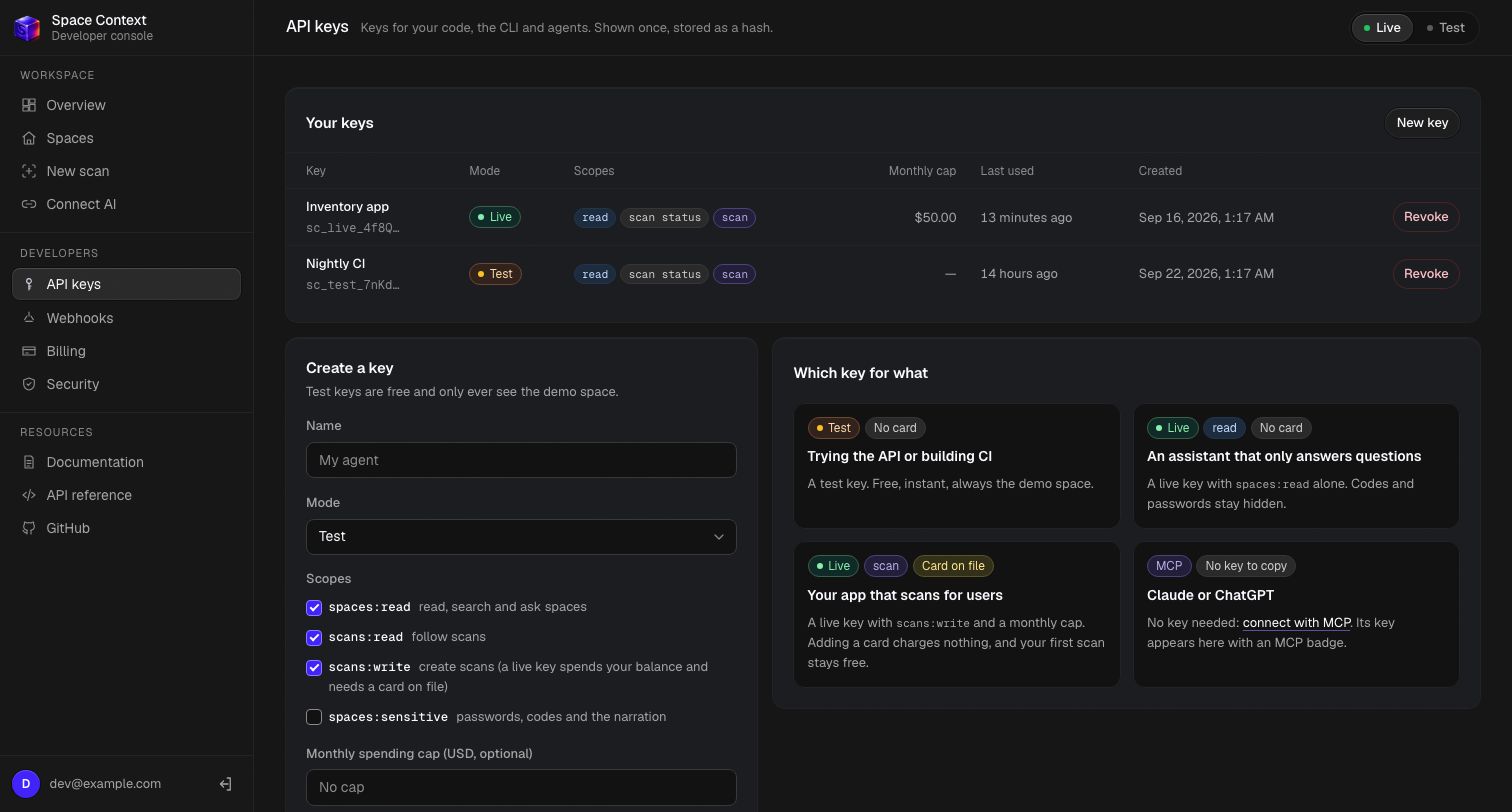Click the Spaces house icon
The width and height of the screenshot is (1512, 812).
(29, 138)
